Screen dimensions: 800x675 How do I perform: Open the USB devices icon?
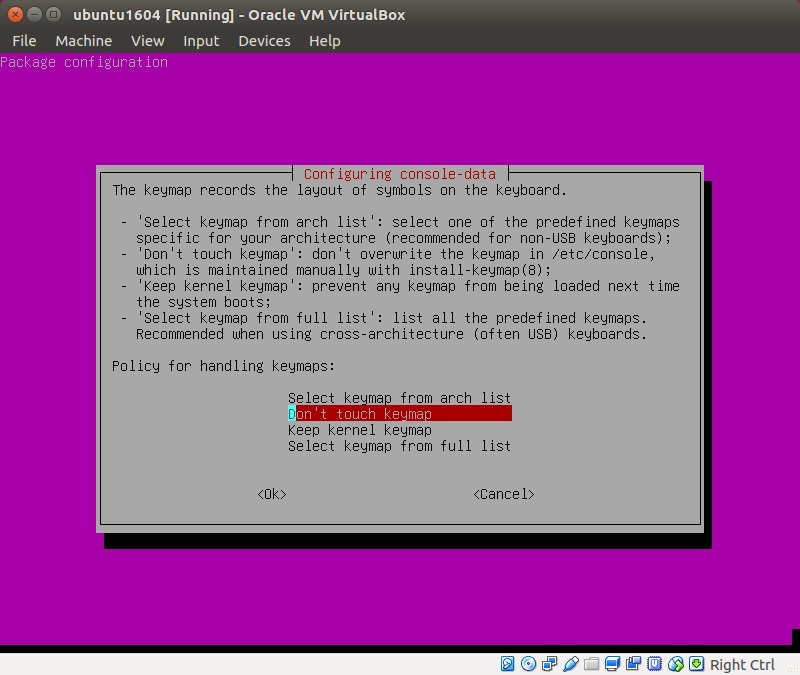click(x=571, y=664)
